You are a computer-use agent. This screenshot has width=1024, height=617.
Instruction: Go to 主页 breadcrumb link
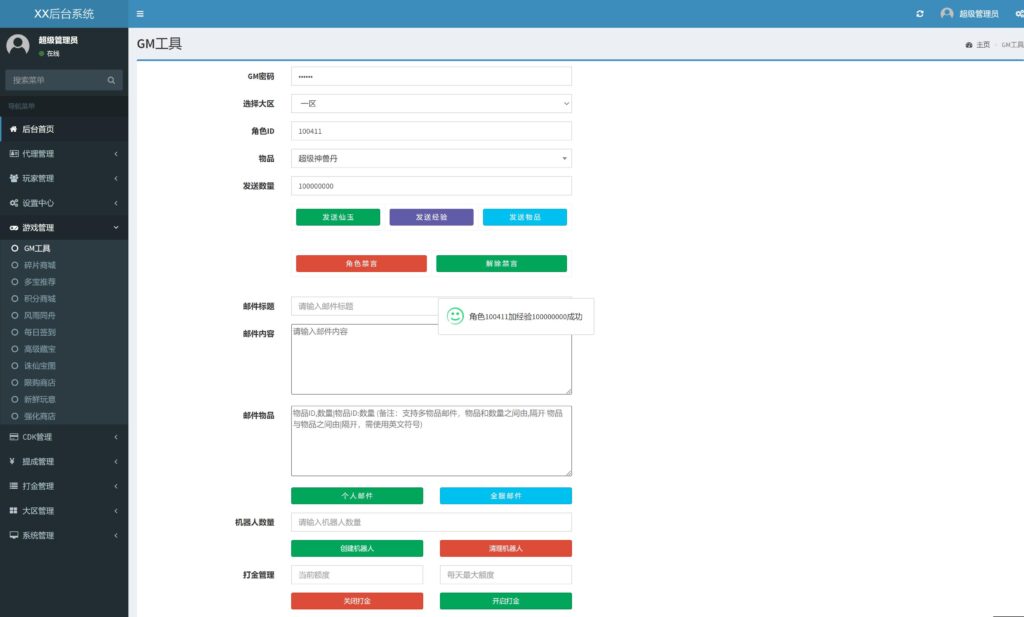tap(982, 45)
